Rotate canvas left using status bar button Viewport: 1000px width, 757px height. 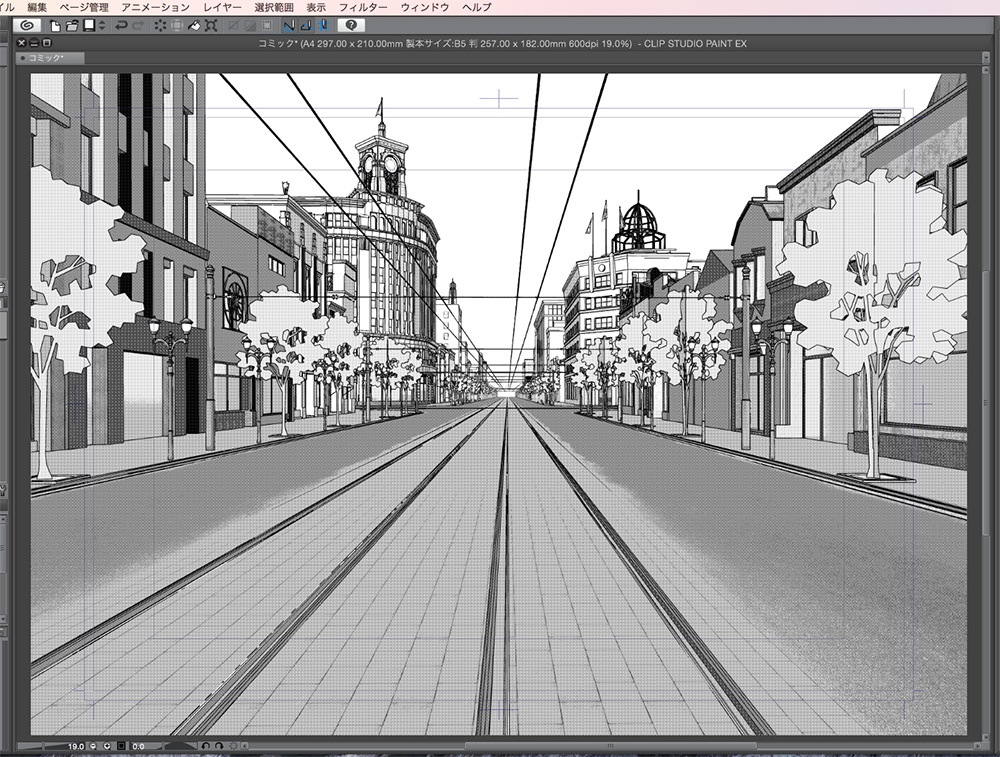tap(205, 746)
